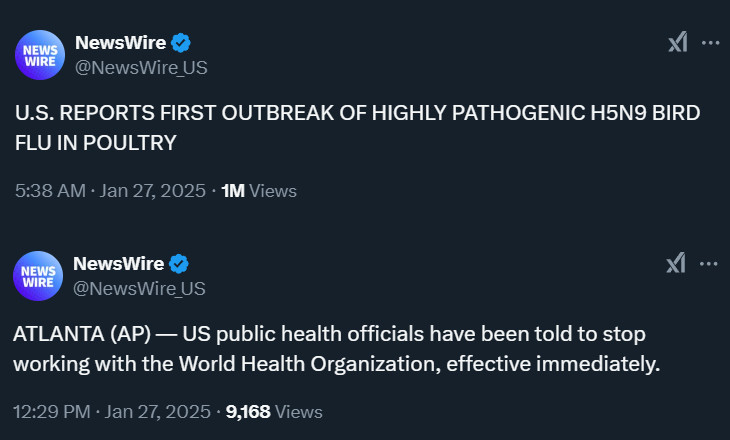This screenshot has width=730, height=440.
Task: Click the H5N9 bird flu outbreak tweet text
Action: tap(358, 128)
